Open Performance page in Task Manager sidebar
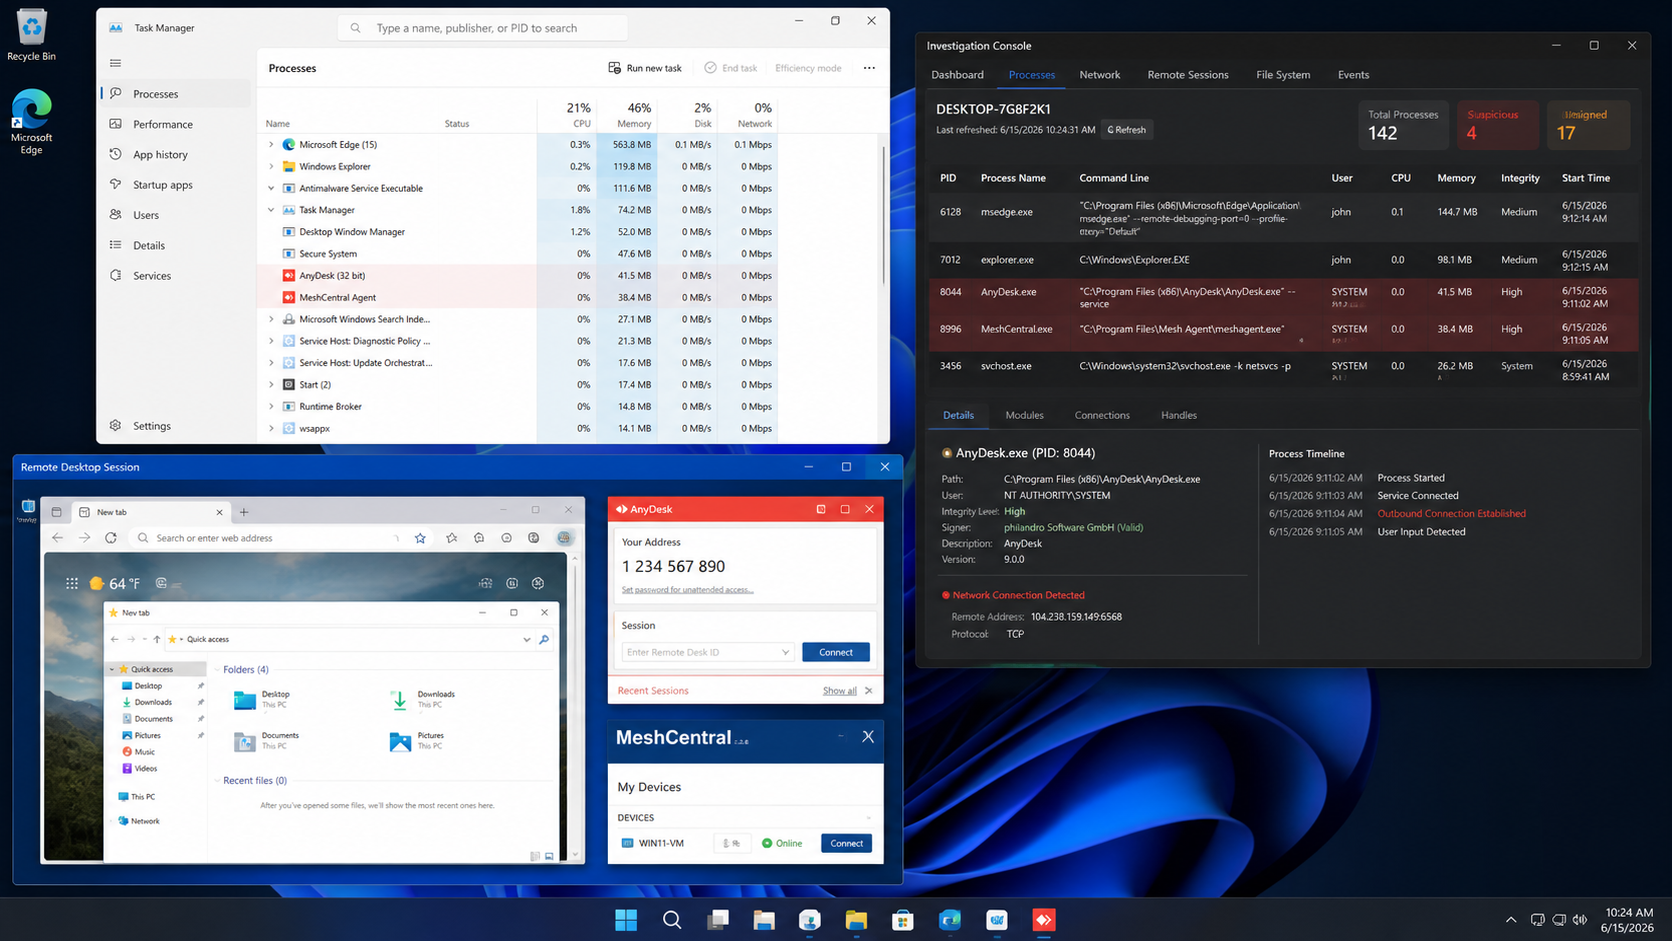The height and width of the screenshot is (941, 1672). coord(175,124)
